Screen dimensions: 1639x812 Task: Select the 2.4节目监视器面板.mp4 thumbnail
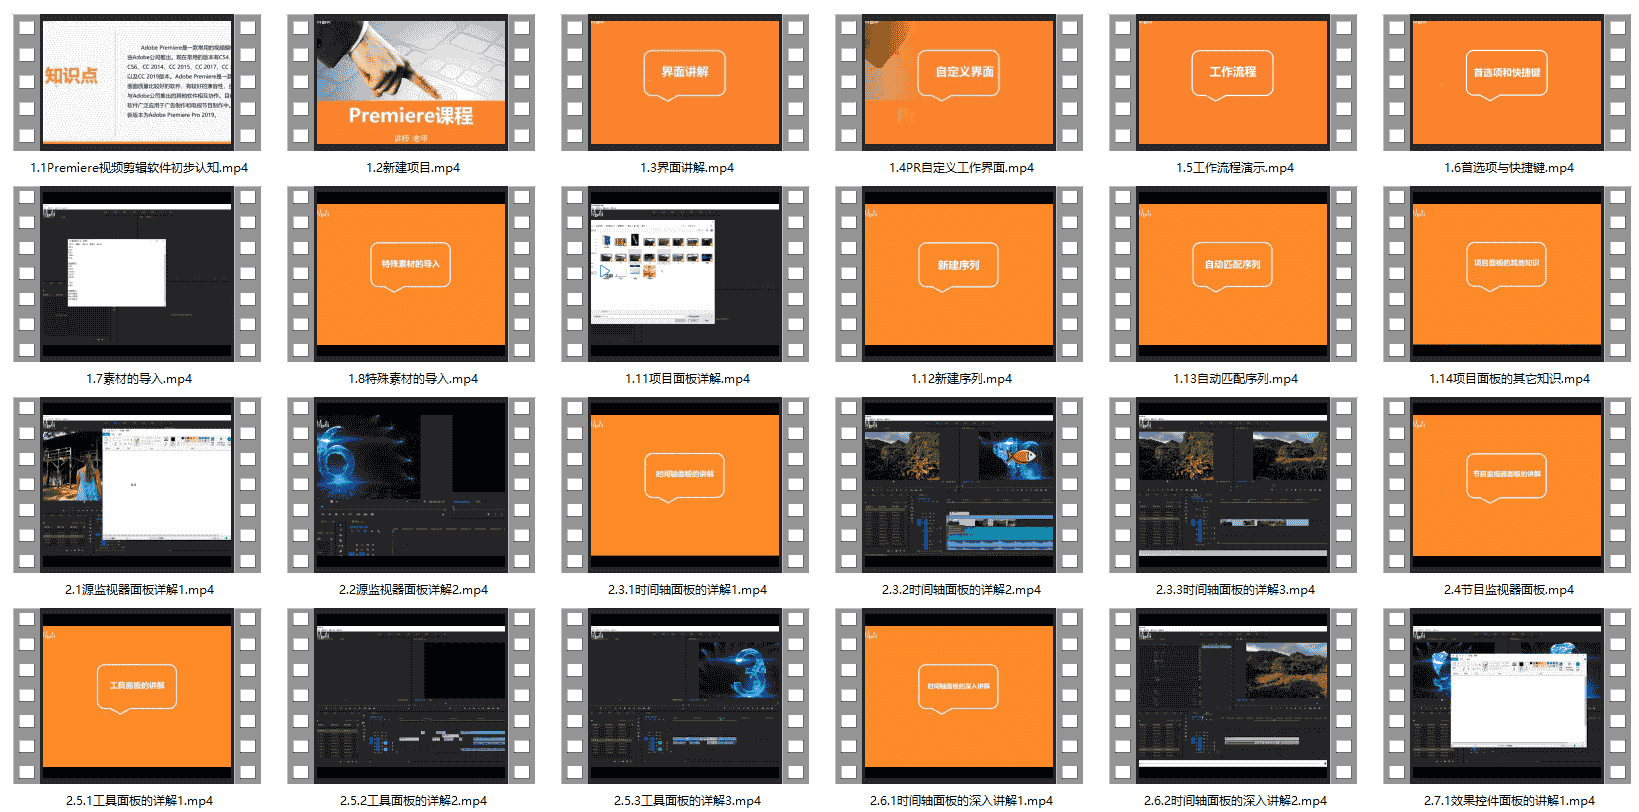[1507, 485]
